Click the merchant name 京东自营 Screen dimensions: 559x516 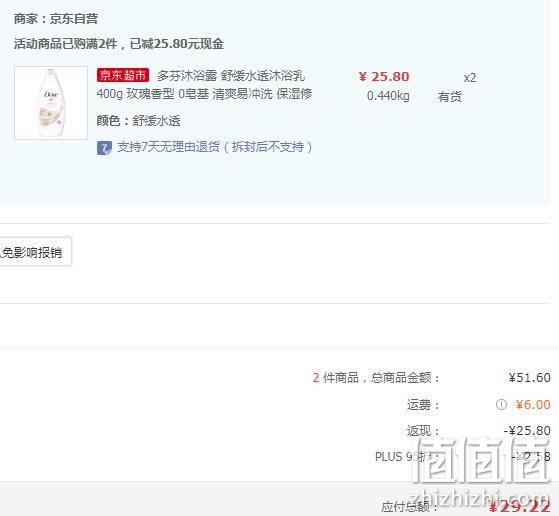click(x=74, y=19)
